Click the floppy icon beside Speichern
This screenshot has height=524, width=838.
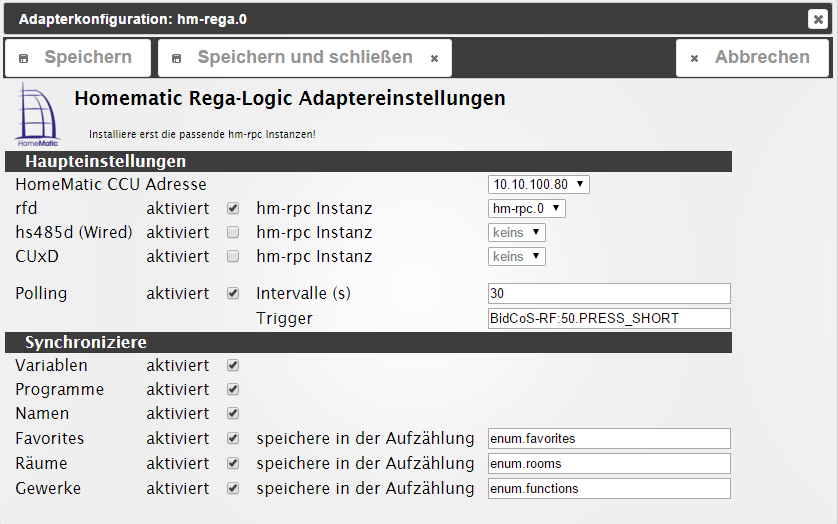24,58
